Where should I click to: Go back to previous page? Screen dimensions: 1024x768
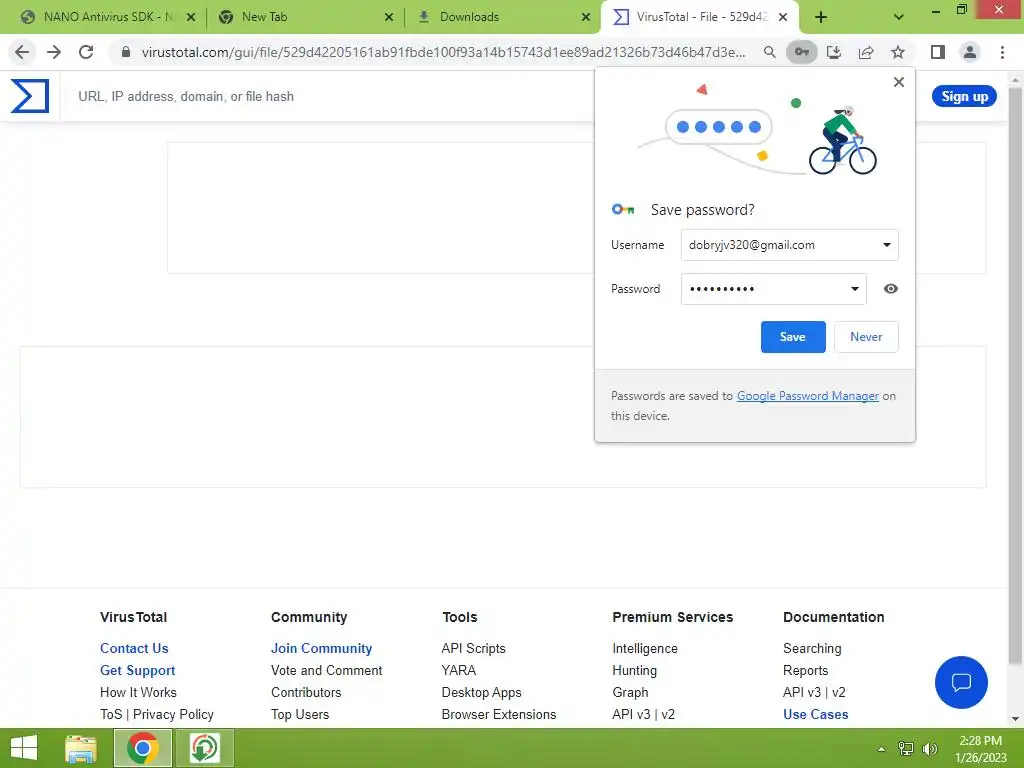point(22,52)
